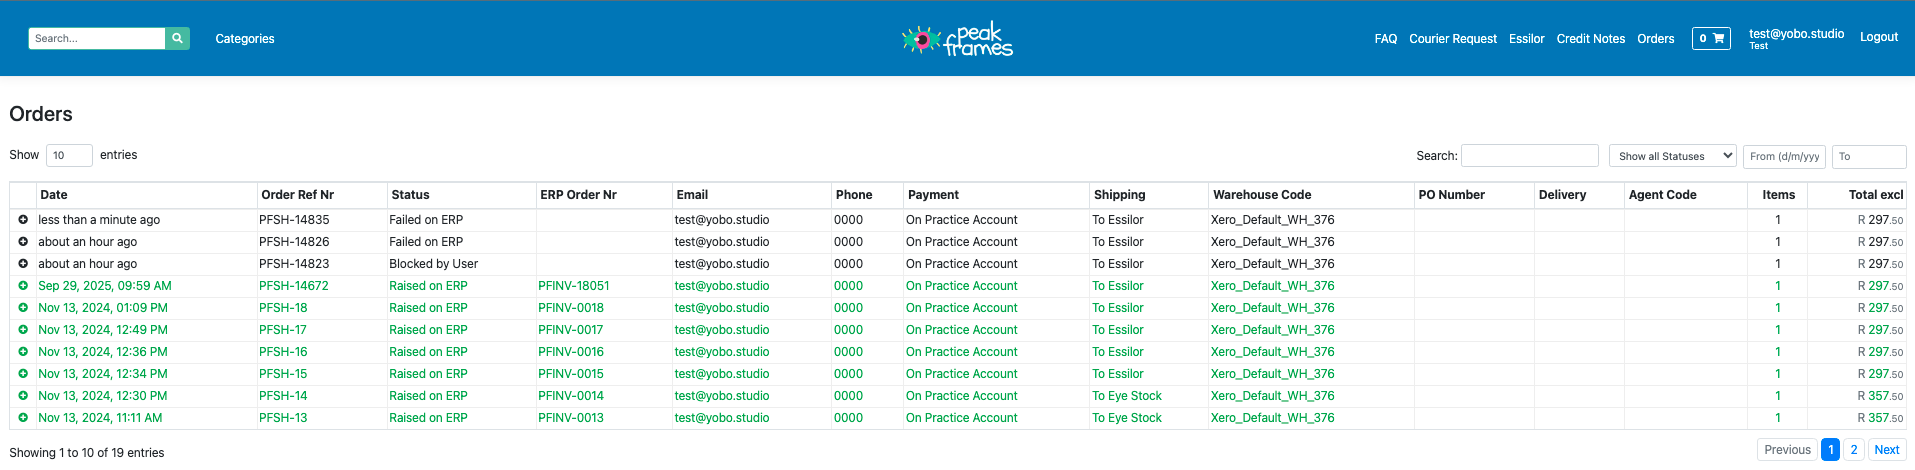Click the green search magnifier button
Screen dimensions: 1915x470
click(x=177, y=38)
